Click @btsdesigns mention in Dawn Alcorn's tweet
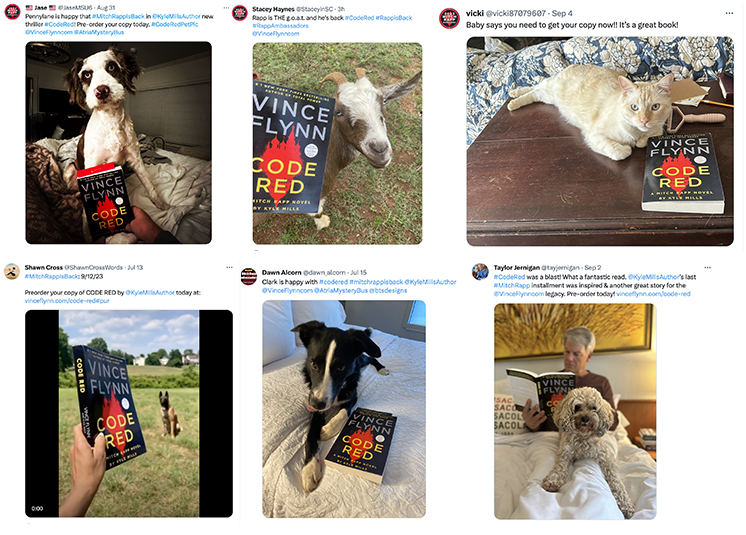The image size is (746, 535). click(x=388, y=290)
